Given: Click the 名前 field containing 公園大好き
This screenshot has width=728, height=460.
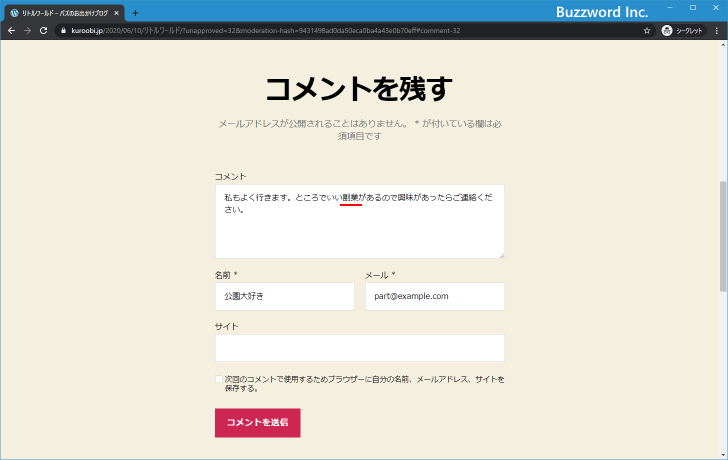Looking at the screenshot, I should [x=285, y=296].
